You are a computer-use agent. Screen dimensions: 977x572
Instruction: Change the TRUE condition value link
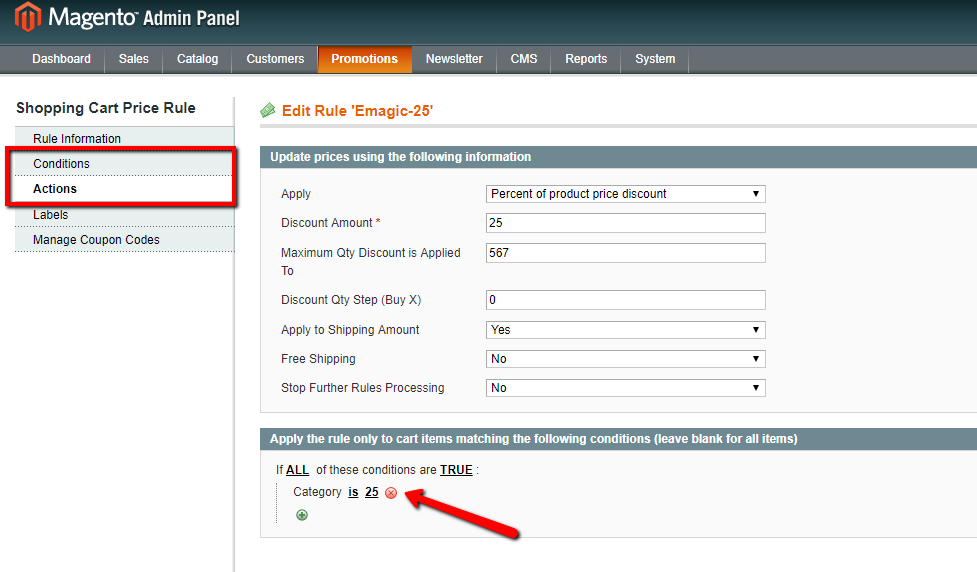pyautogui.click(x=456, y=470)
